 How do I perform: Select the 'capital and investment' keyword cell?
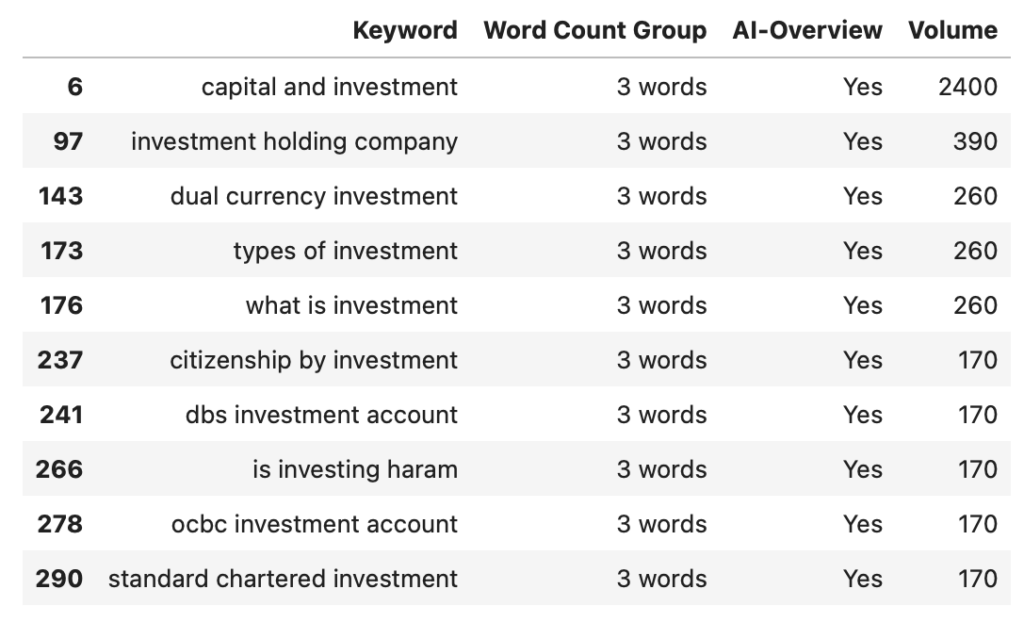point(329,87)
